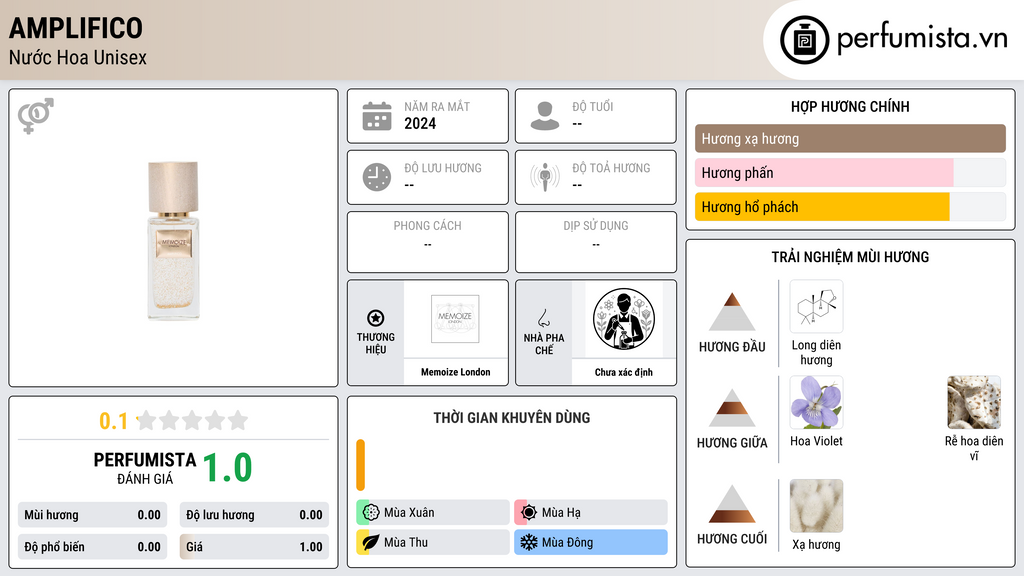Click the Hợp hương chính heading
Viewport: 1024px width, 576px height.
(x=850, y=106)
